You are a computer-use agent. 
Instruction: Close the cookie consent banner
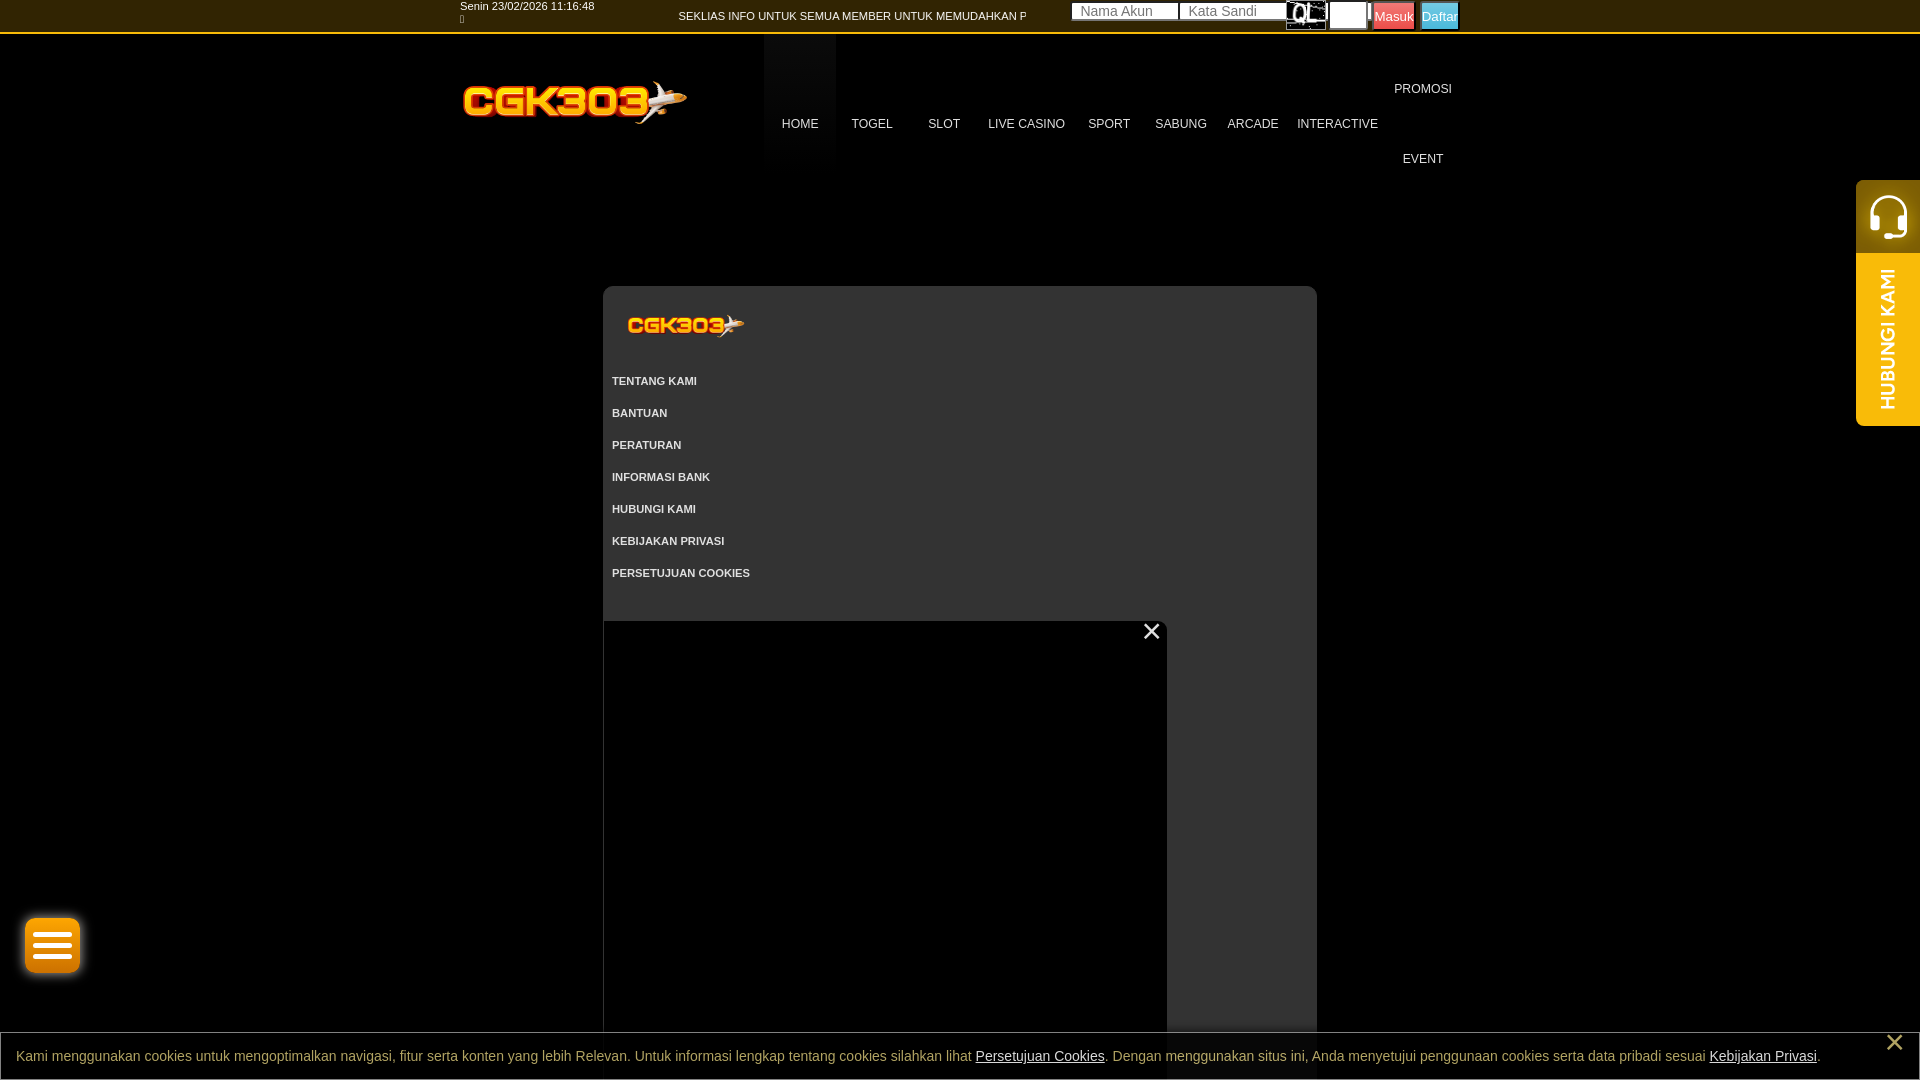[1894, 1042]
